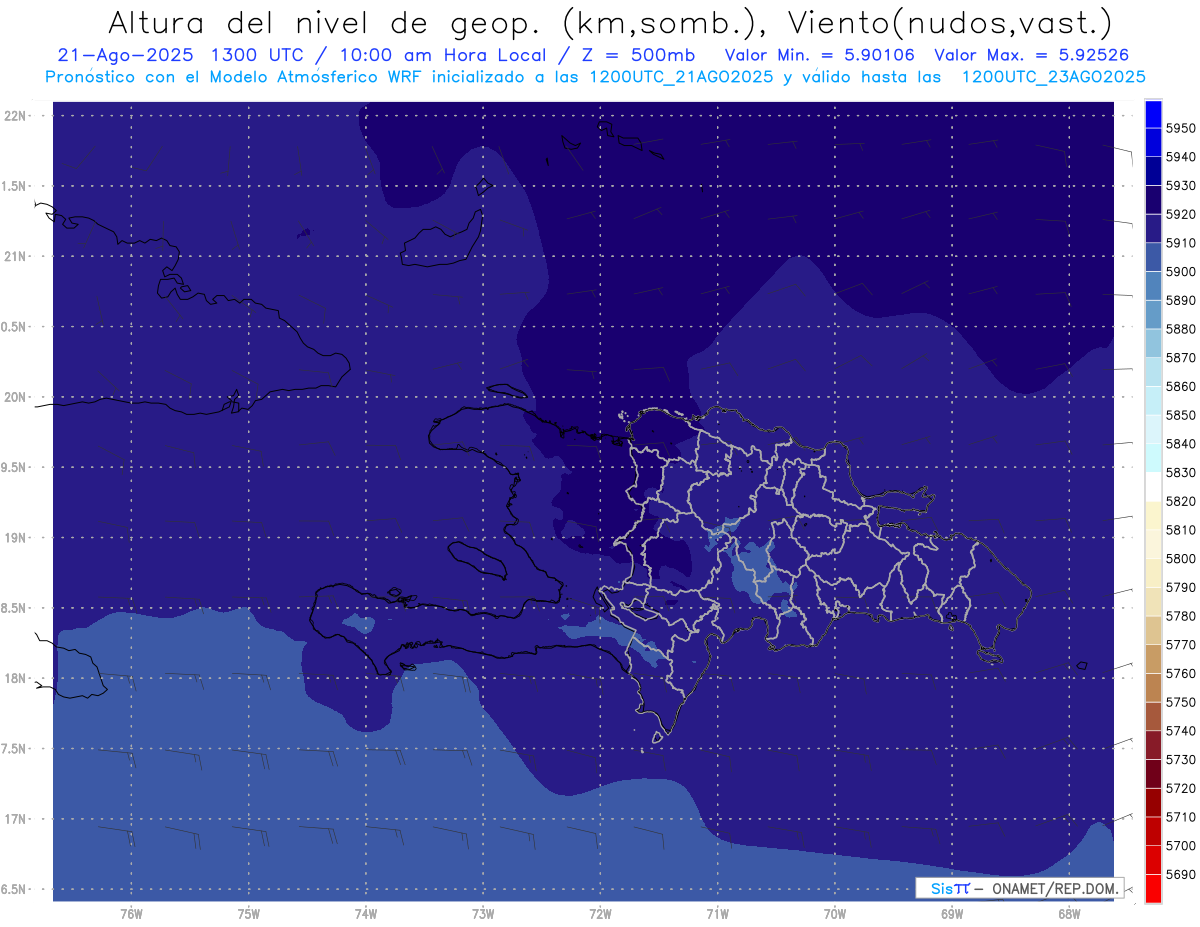1200x927 pixels.
Task: Click the '69W' longitude label
Action: pos(952,914)
